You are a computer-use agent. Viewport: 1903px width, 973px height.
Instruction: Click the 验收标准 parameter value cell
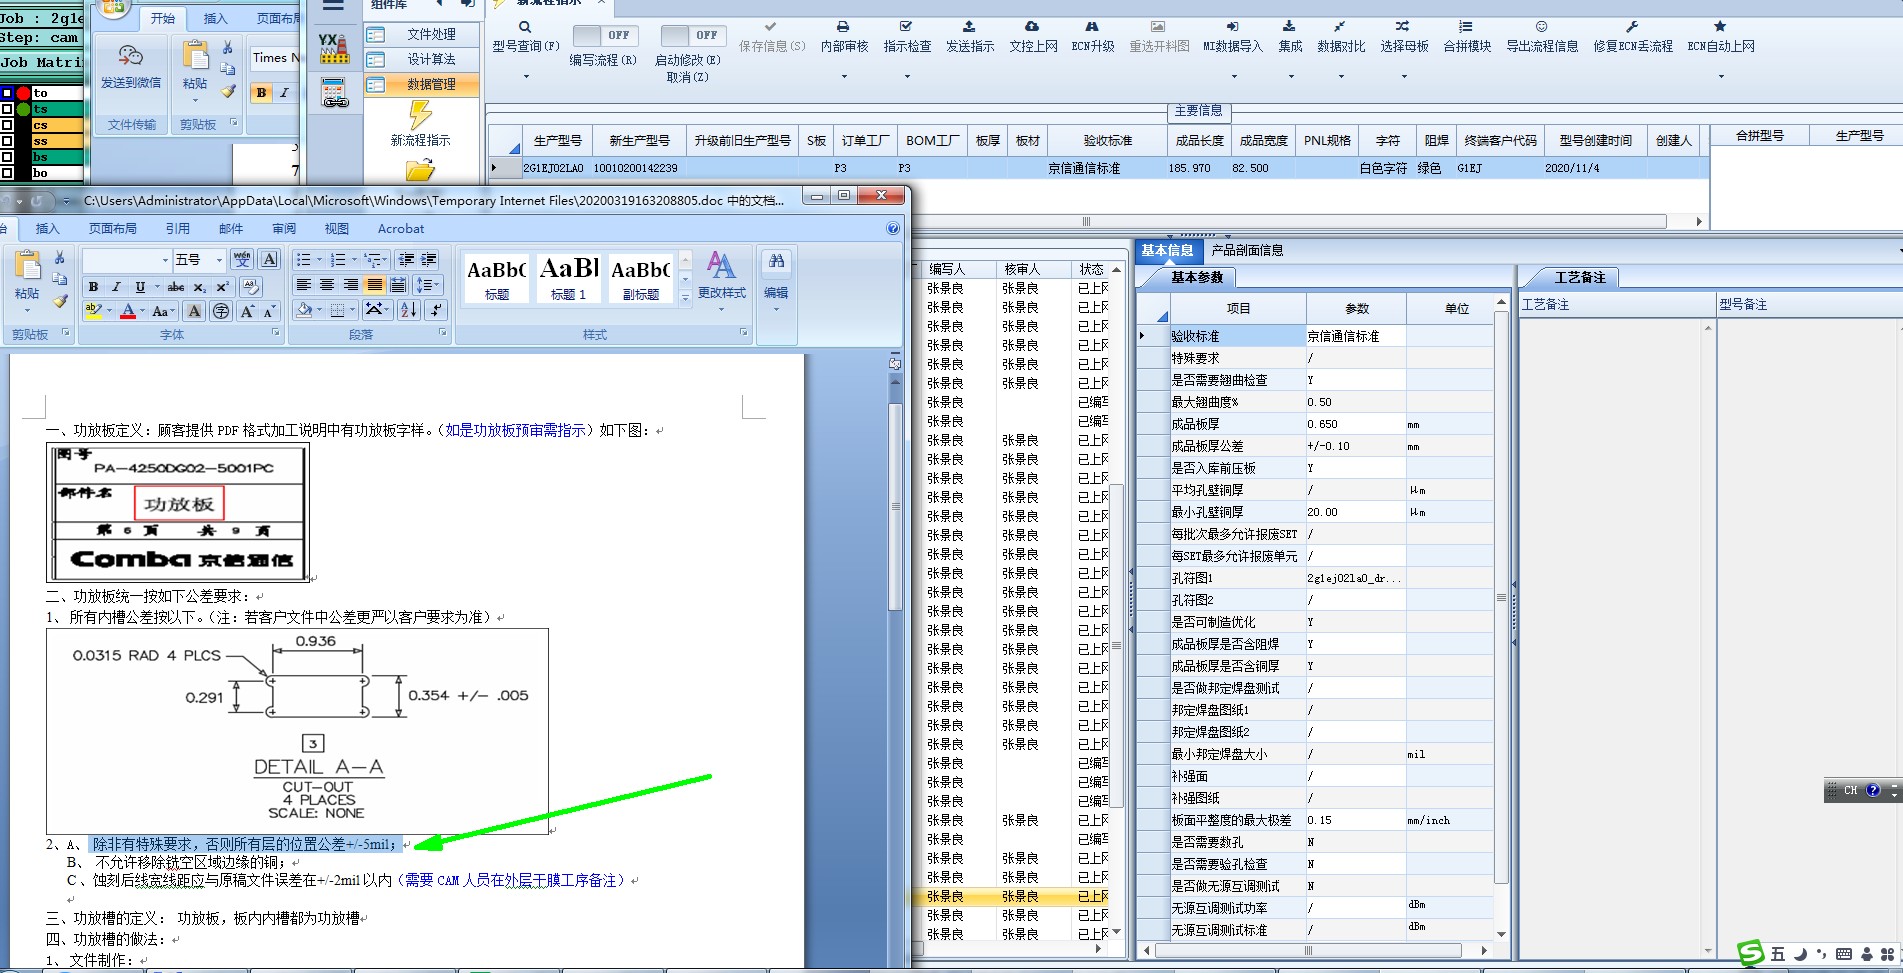tap(1355, 336)
